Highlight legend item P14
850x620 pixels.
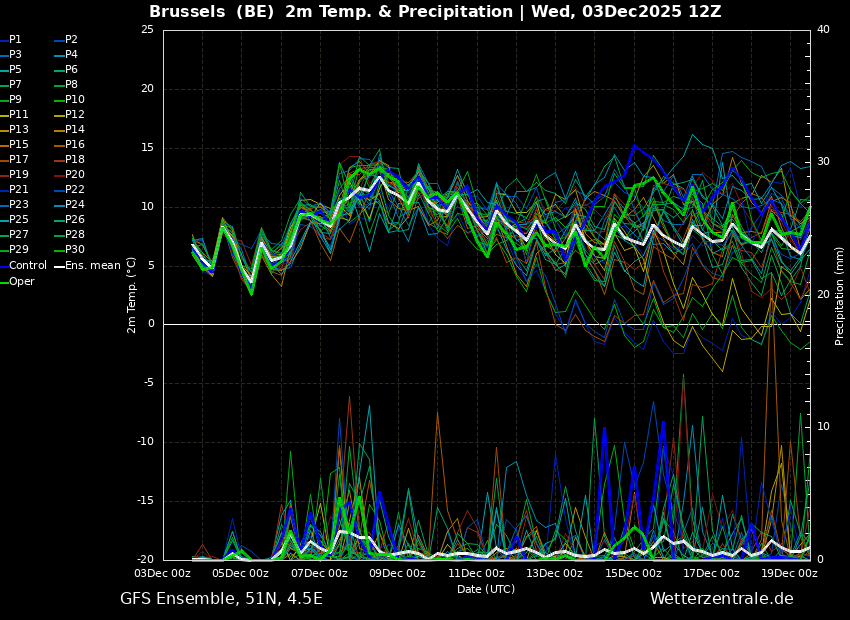tap(70, 130)
